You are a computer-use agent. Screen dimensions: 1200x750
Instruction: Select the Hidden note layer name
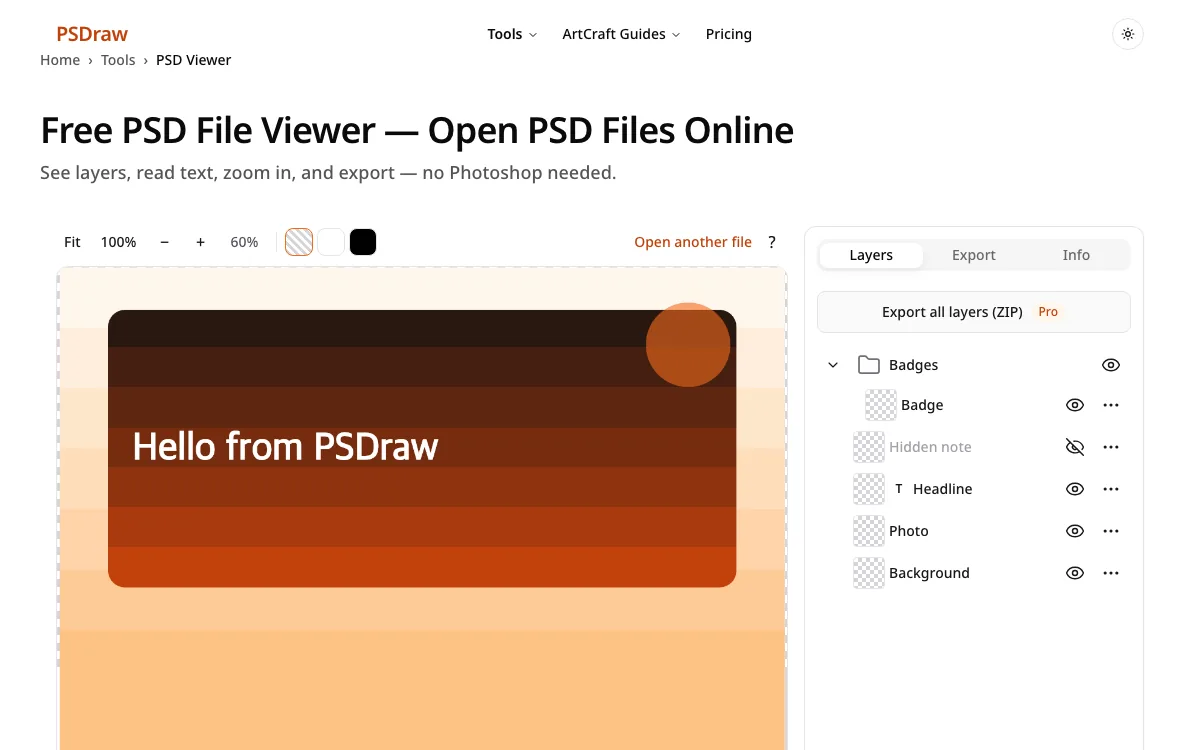[x=930, y=447]
